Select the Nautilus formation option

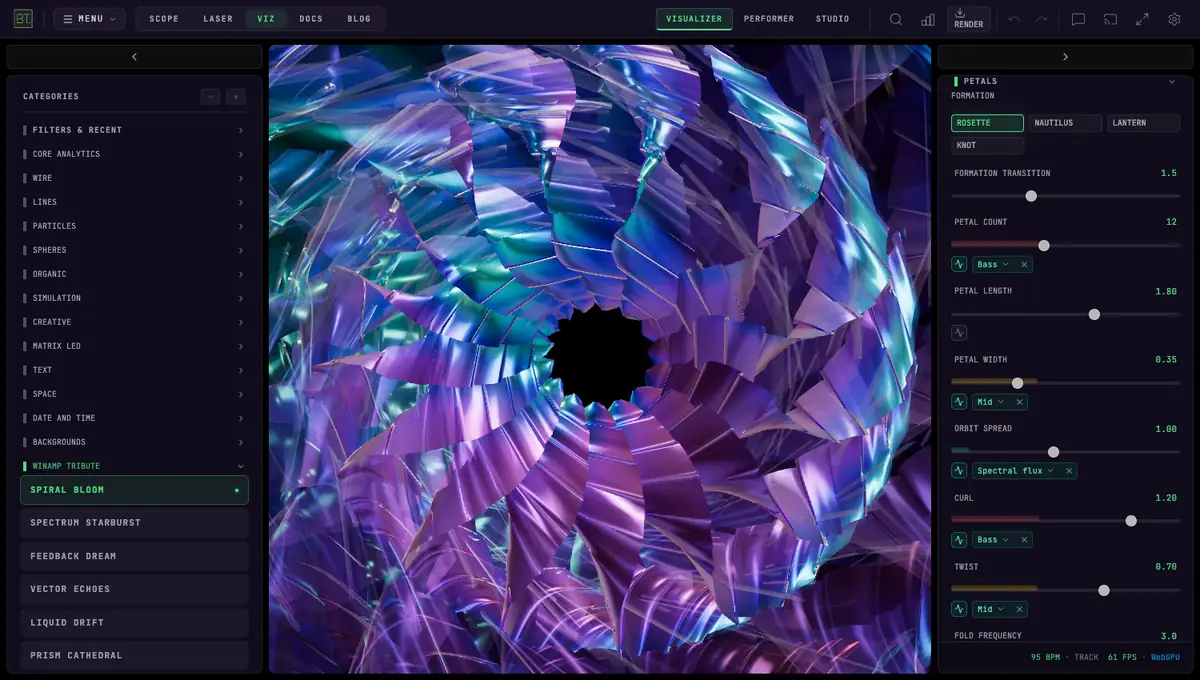[x=1065, y=123]
